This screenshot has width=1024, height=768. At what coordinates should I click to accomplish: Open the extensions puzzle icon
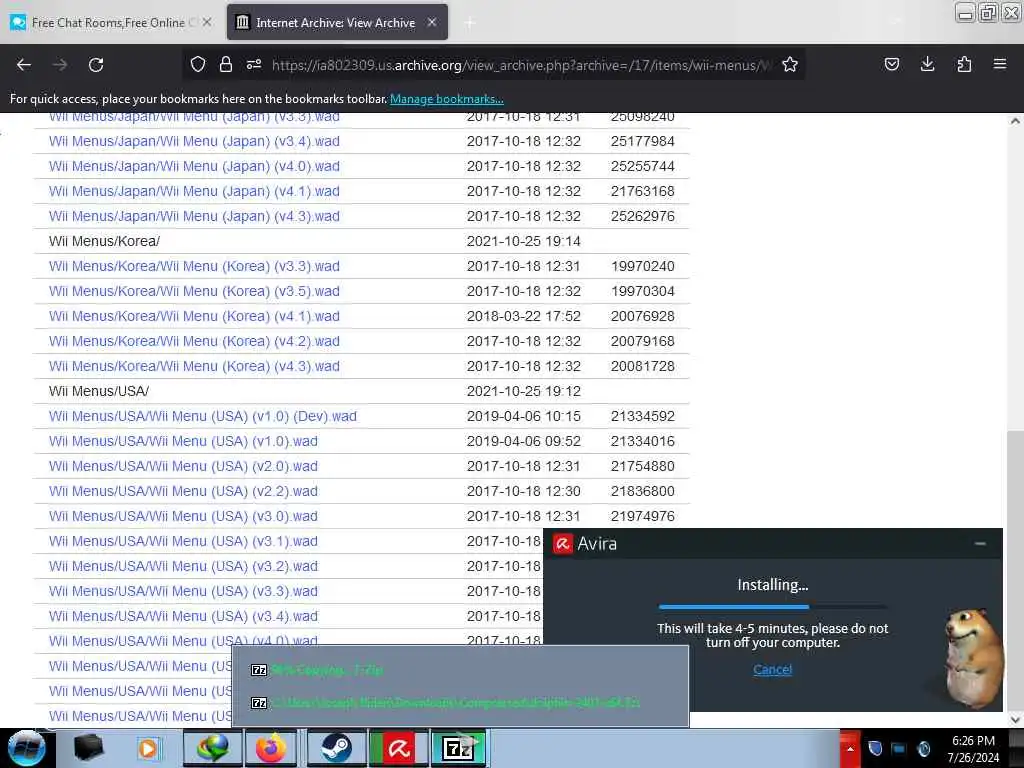[x=964, y=64]
